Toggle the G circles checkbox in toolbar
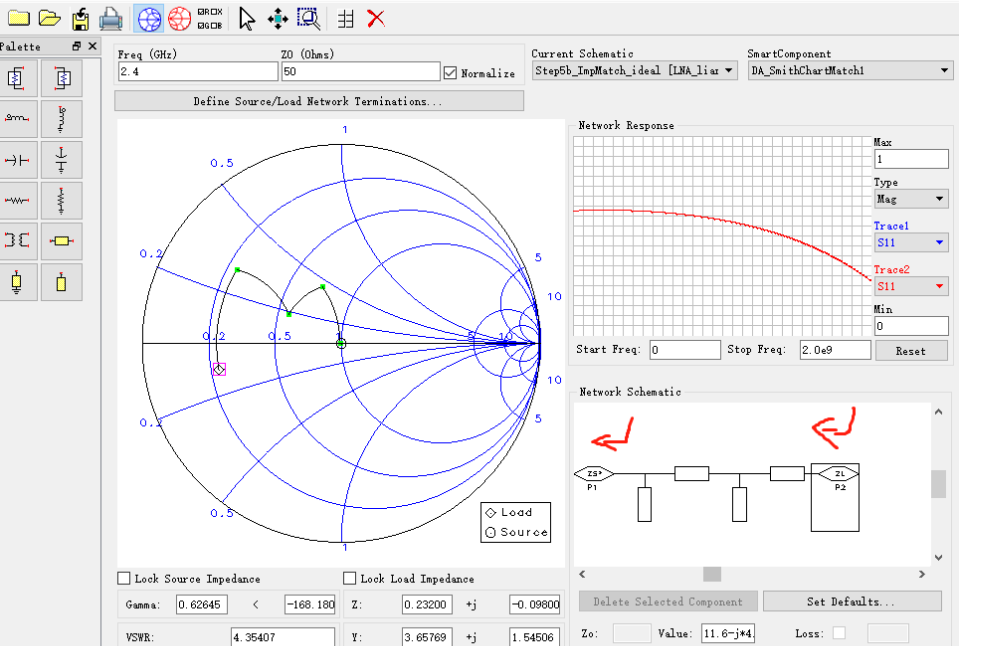The image size is (982, 646). click(203, 26)
